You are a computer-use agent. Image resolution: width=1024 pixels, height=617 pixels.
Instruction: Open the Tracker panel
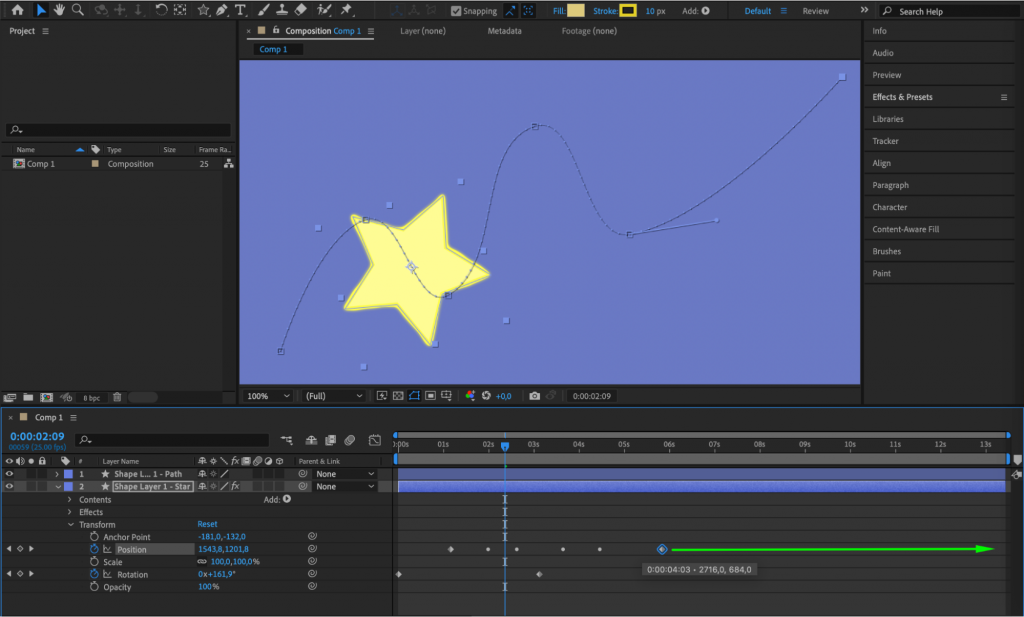tap(885, 141)
